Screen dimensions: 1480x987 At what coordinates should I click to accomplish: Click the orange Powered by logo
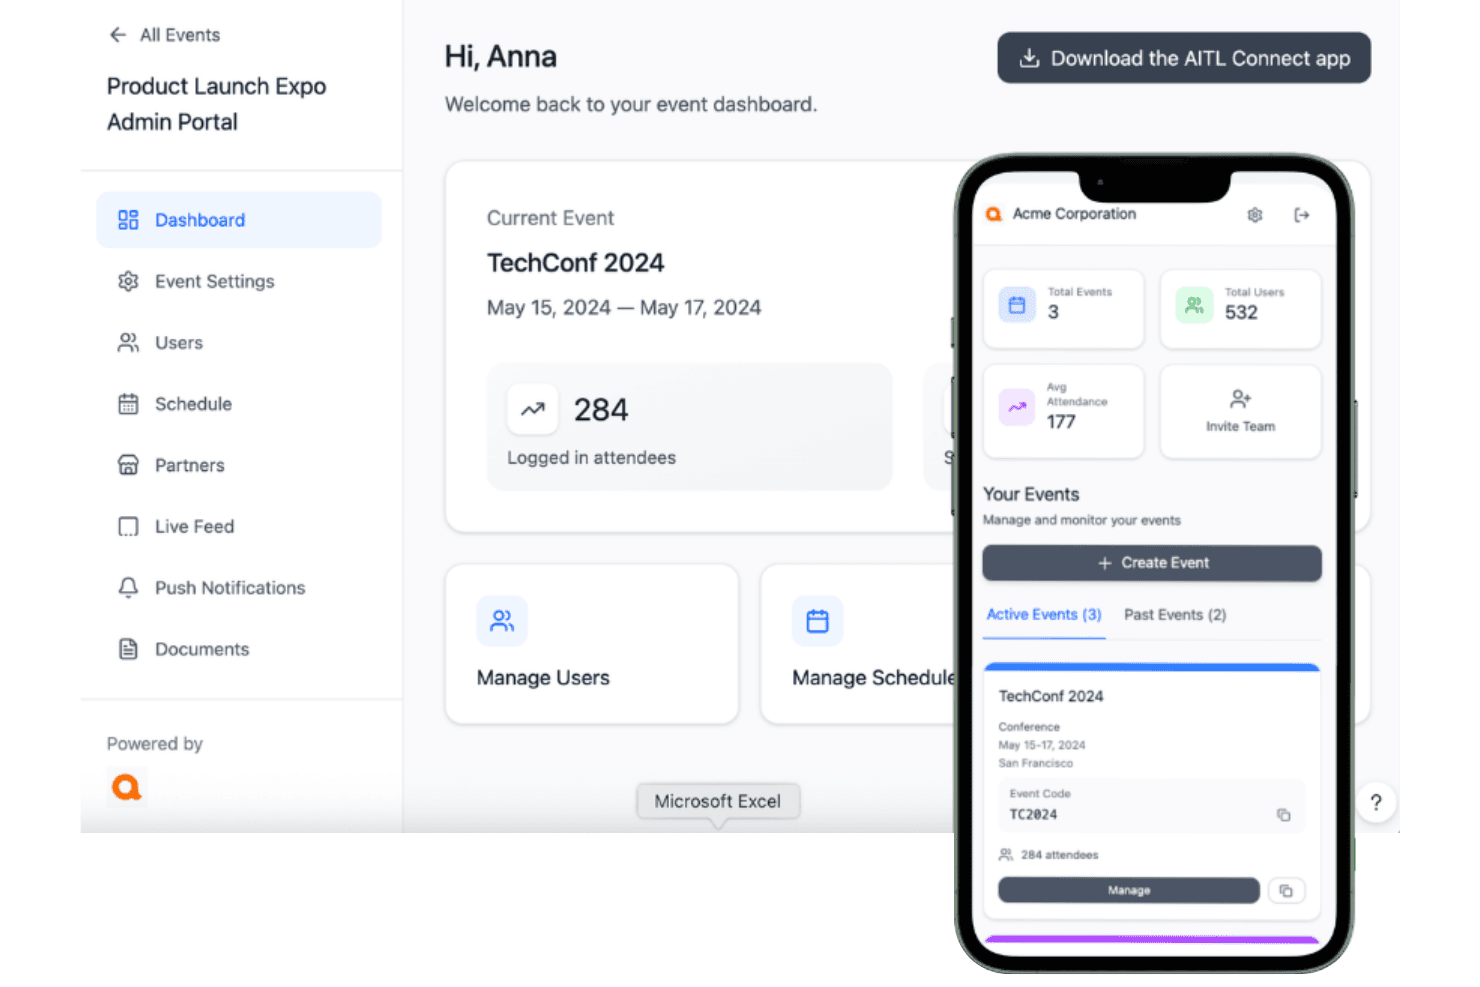[x=127, y=787]
